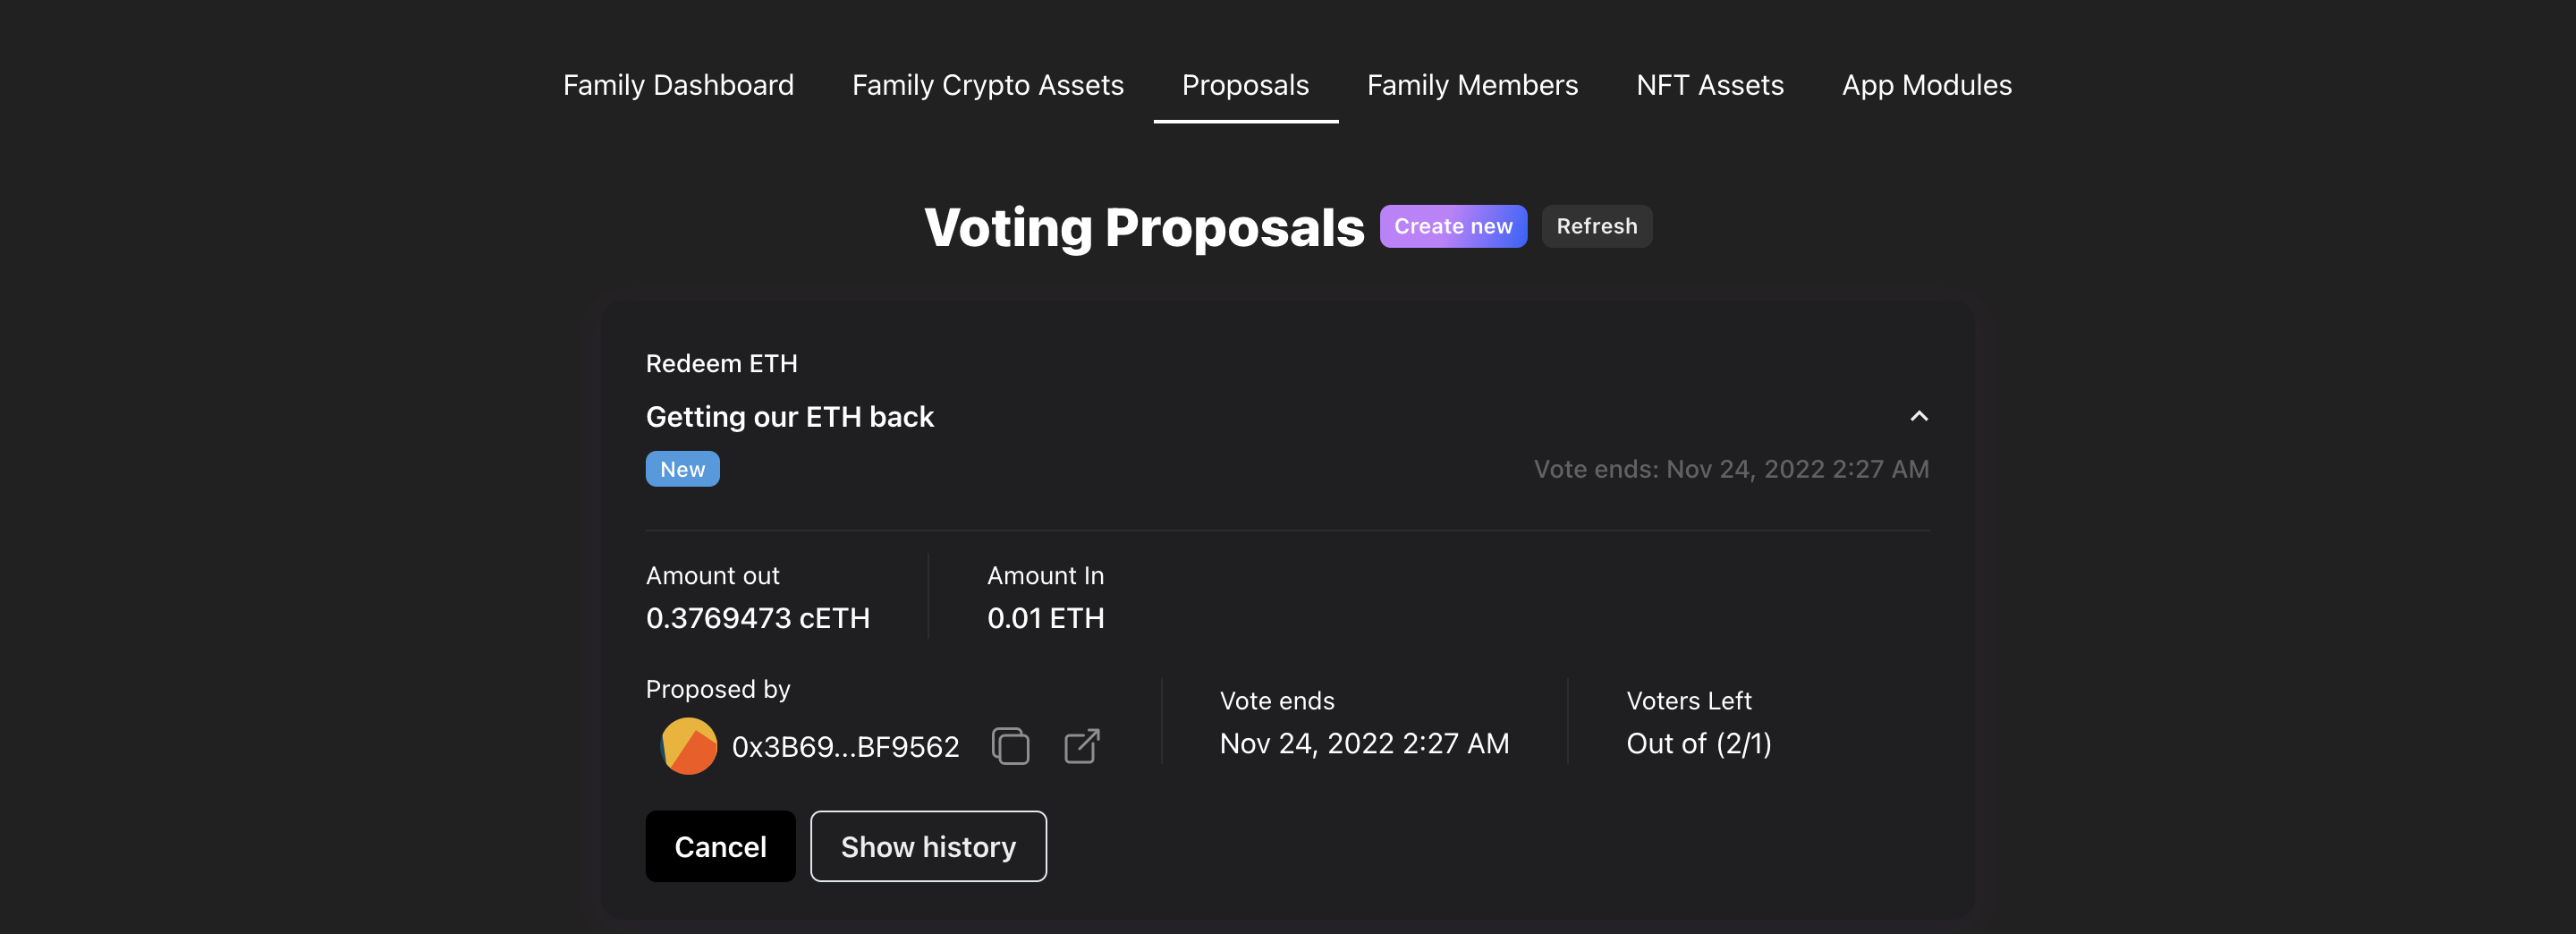Click the proposer's orange avatar icon
The height and width of the screenshot is (934, 2576).
click(688, 746)
